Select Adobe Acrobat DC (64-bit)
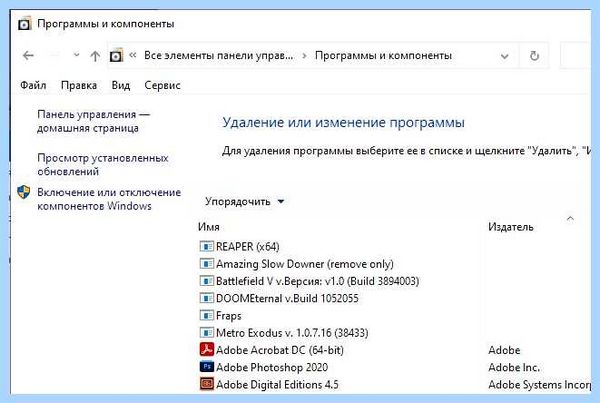 280,350
